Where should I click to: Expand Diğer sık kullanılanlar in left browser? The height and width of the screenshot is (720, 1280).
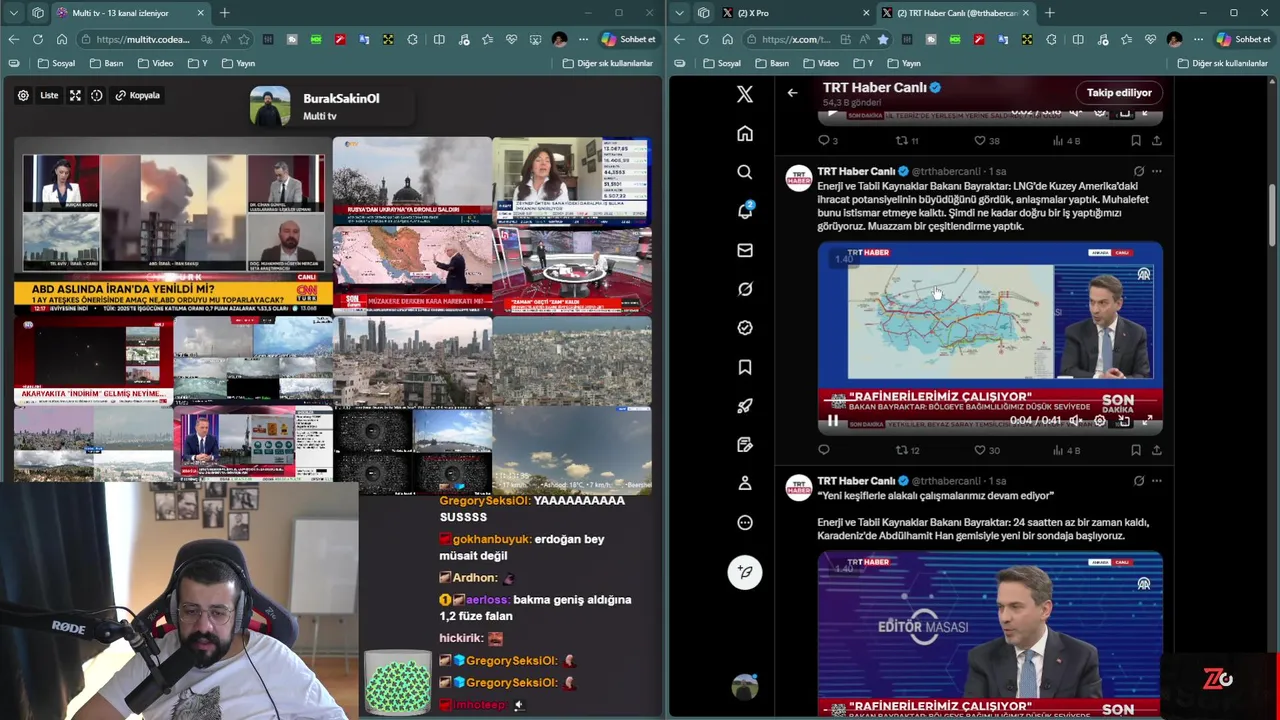(x=608, y=63)
